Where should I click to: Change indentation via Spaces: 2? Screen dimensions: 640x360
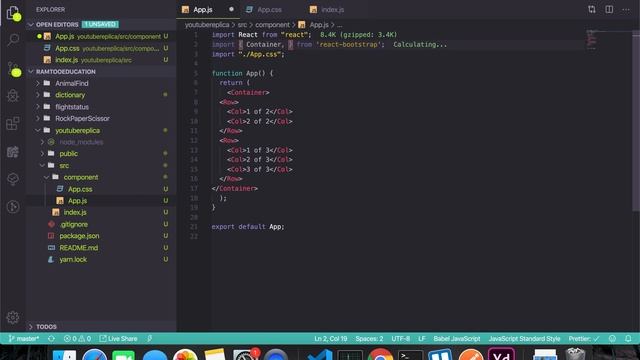tap(369, 338)
